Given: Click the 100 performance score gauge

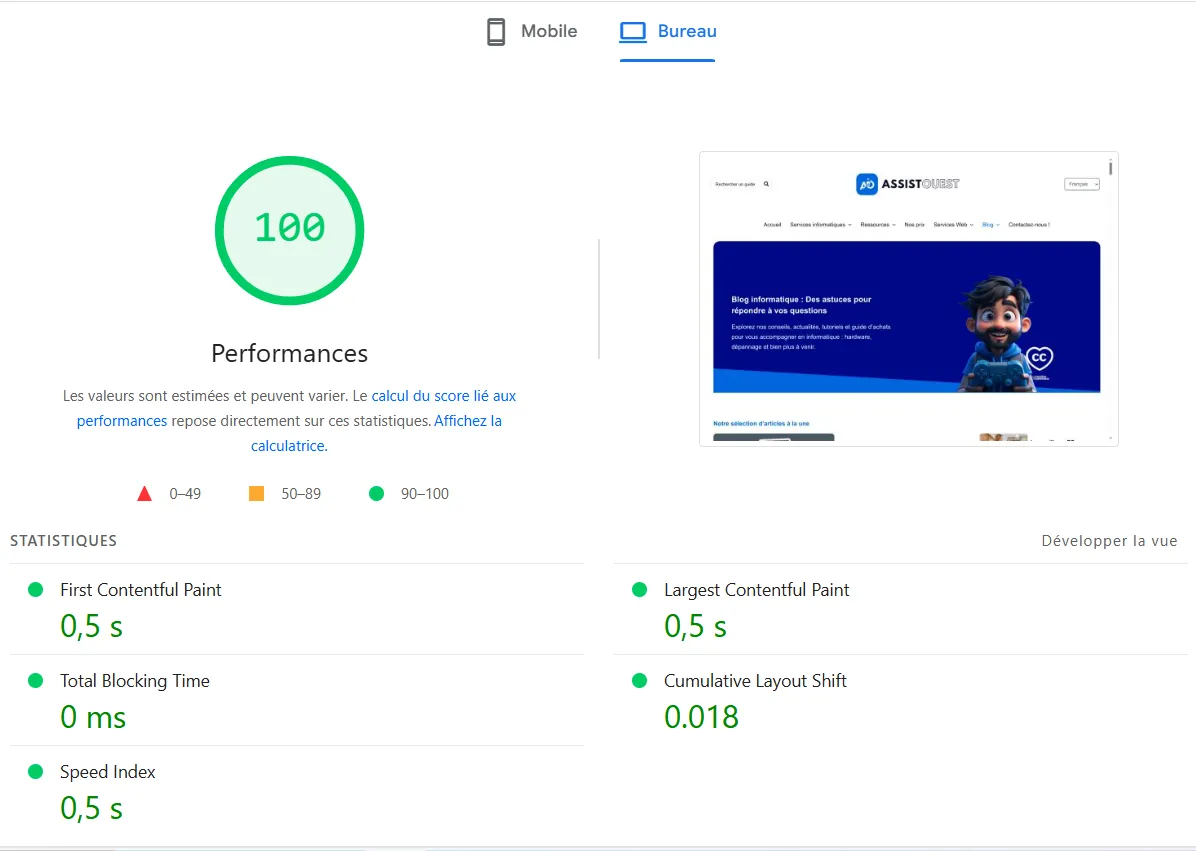Looking at the screenshot, I should tap(290, 230).
